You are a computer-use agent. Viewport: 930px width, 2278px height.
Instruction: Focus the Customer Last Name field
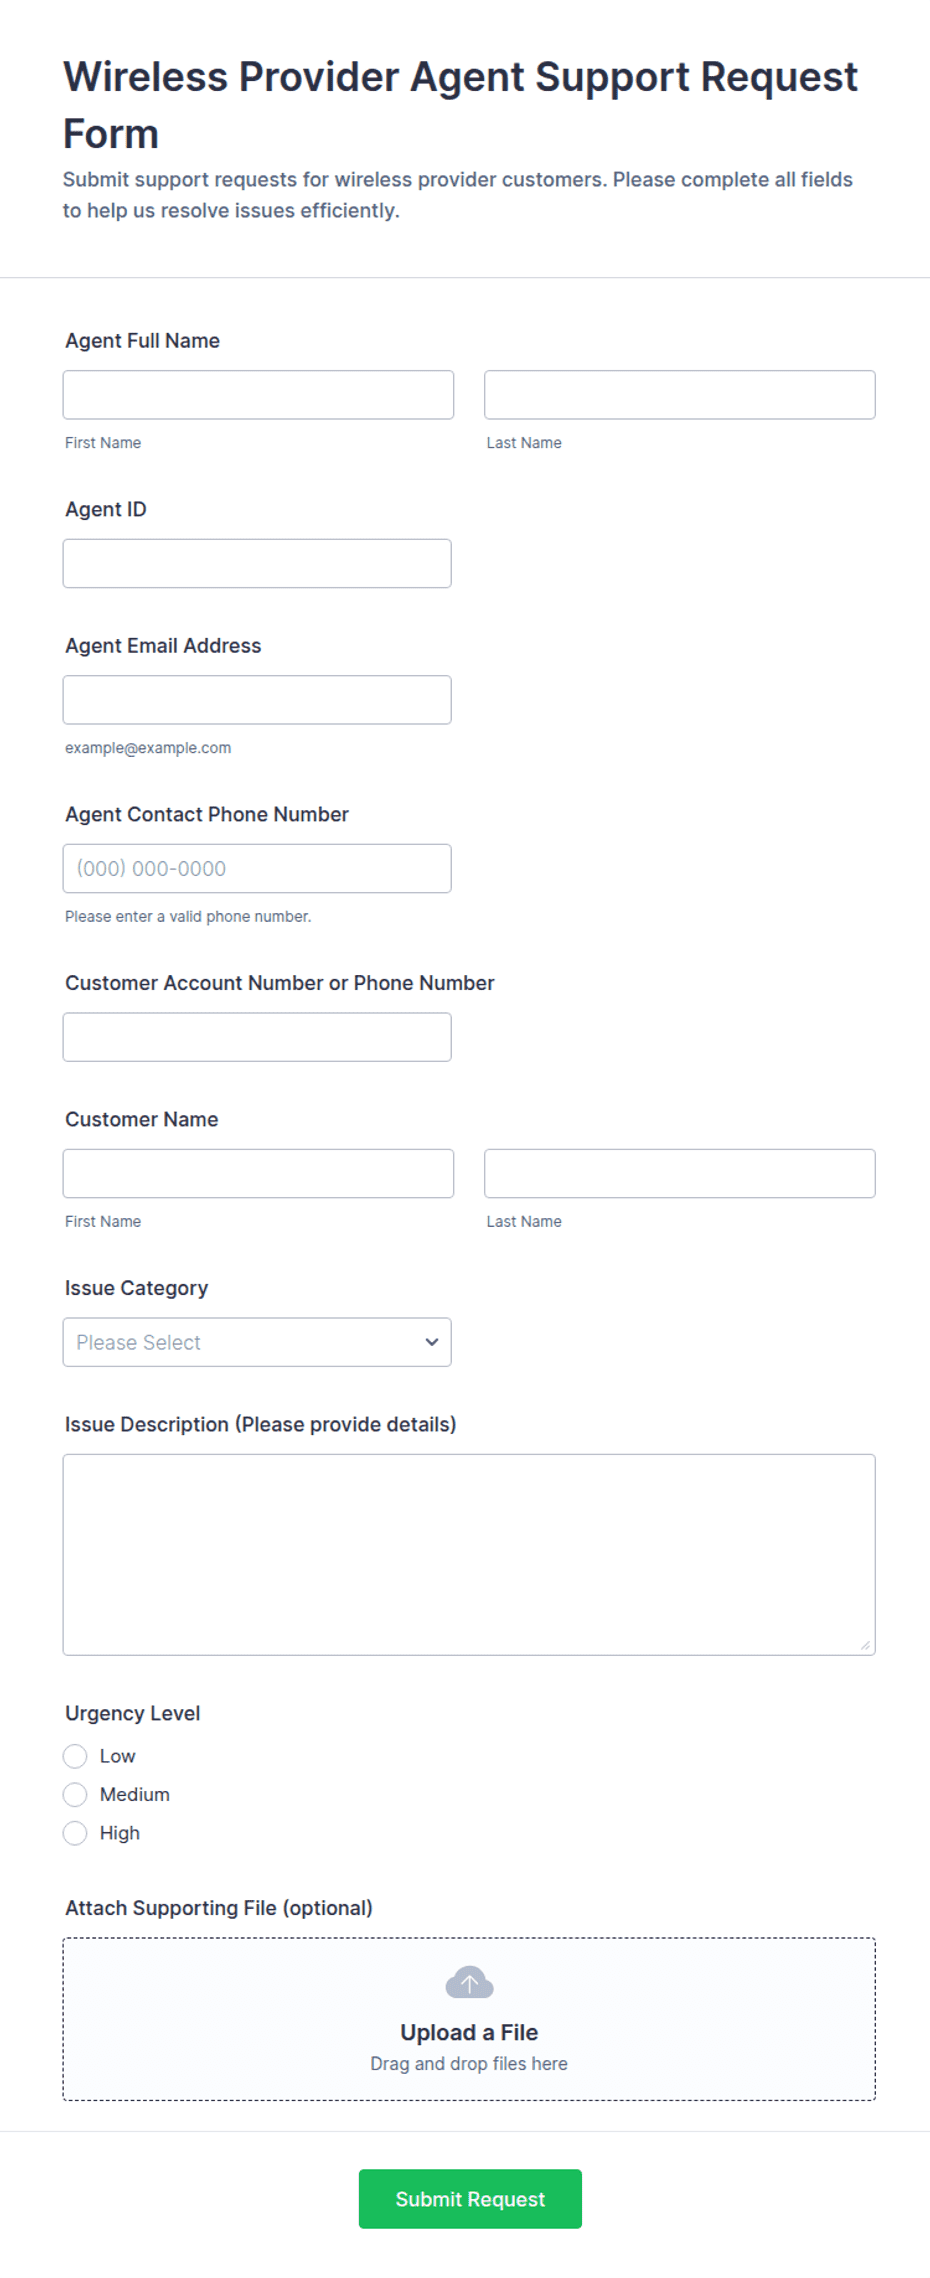tap(680, 1174)
